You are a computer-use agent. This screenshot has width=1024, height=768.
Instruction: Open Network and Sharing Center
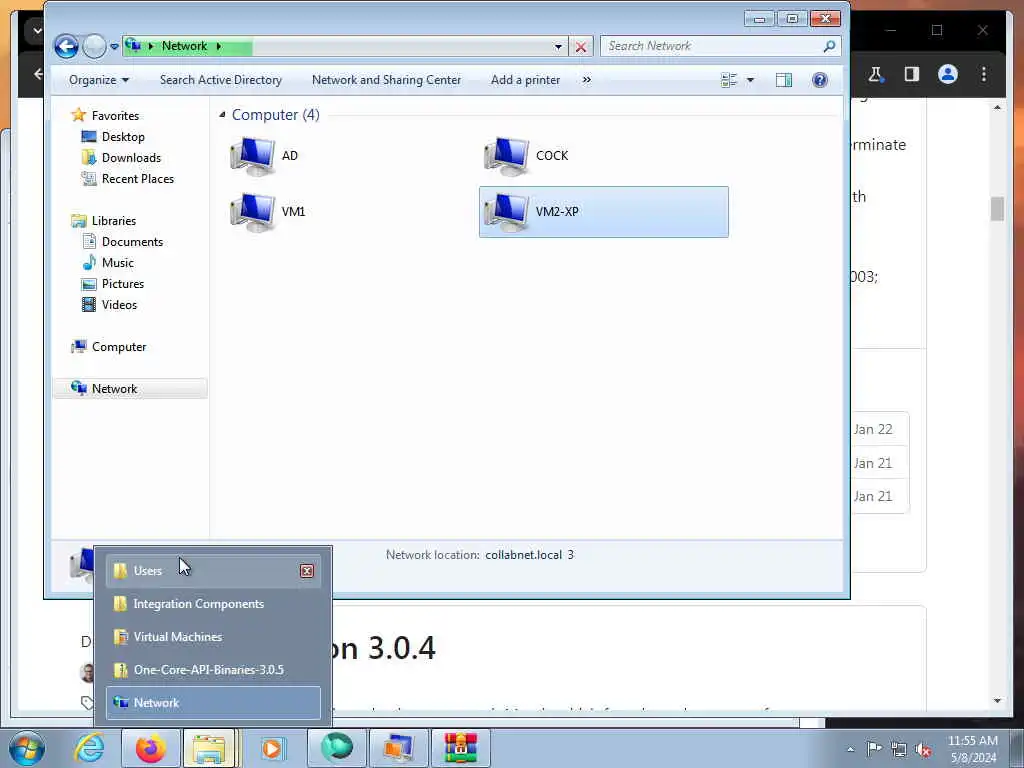coord(386,80)
